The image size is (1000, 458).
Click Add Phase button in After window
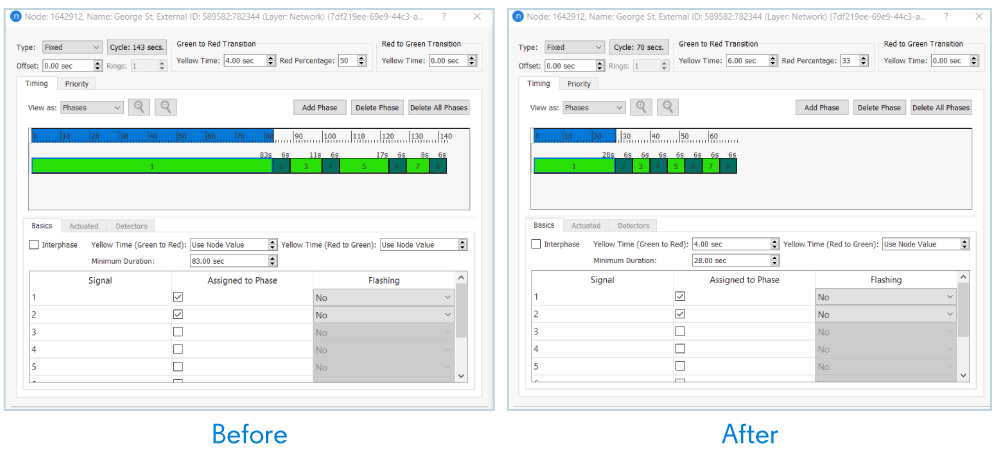point(821,108)
